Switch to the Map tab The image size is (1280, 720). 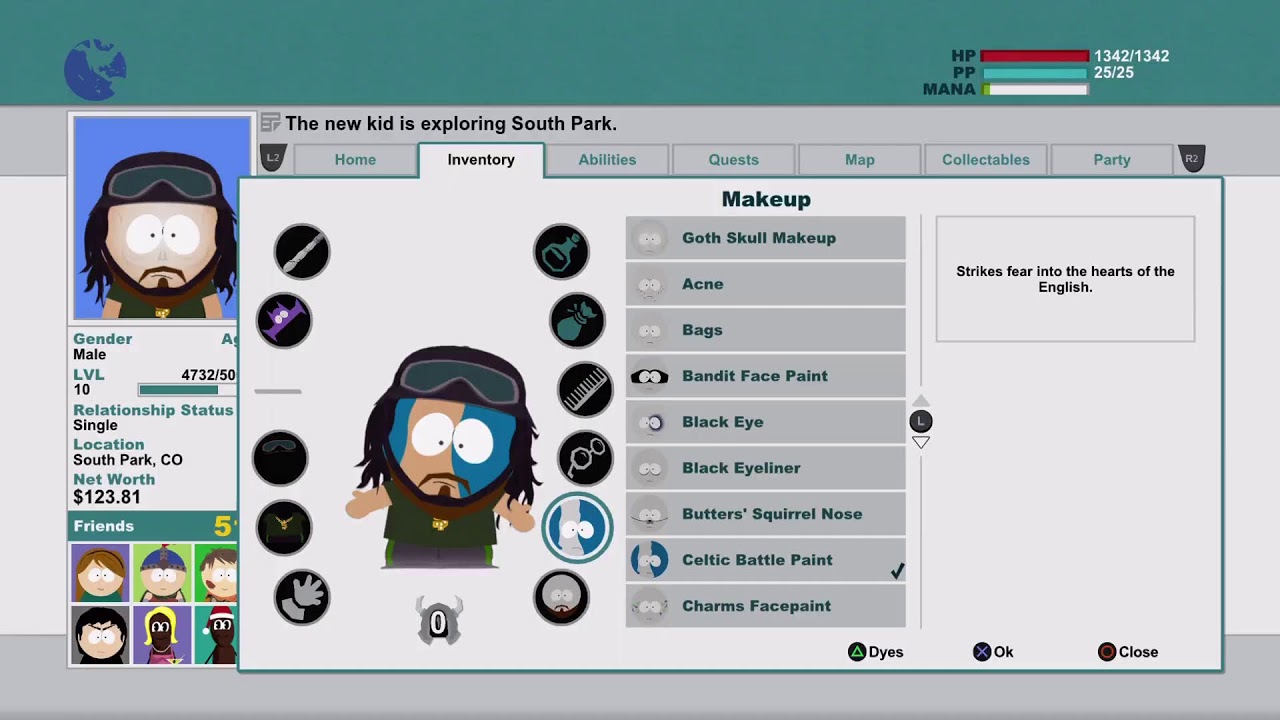point(860,160)
